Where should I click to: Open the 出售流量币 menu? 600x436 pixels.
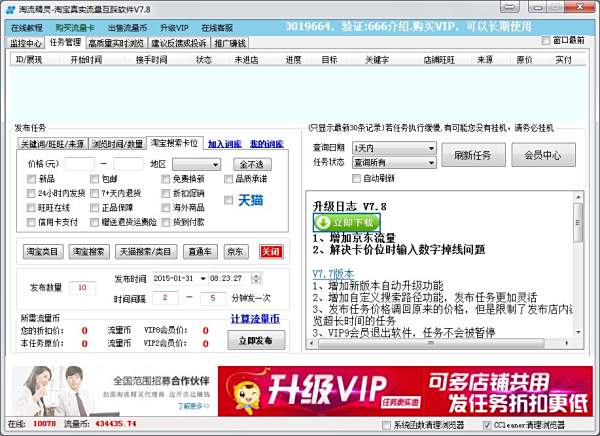pos(127,28)
